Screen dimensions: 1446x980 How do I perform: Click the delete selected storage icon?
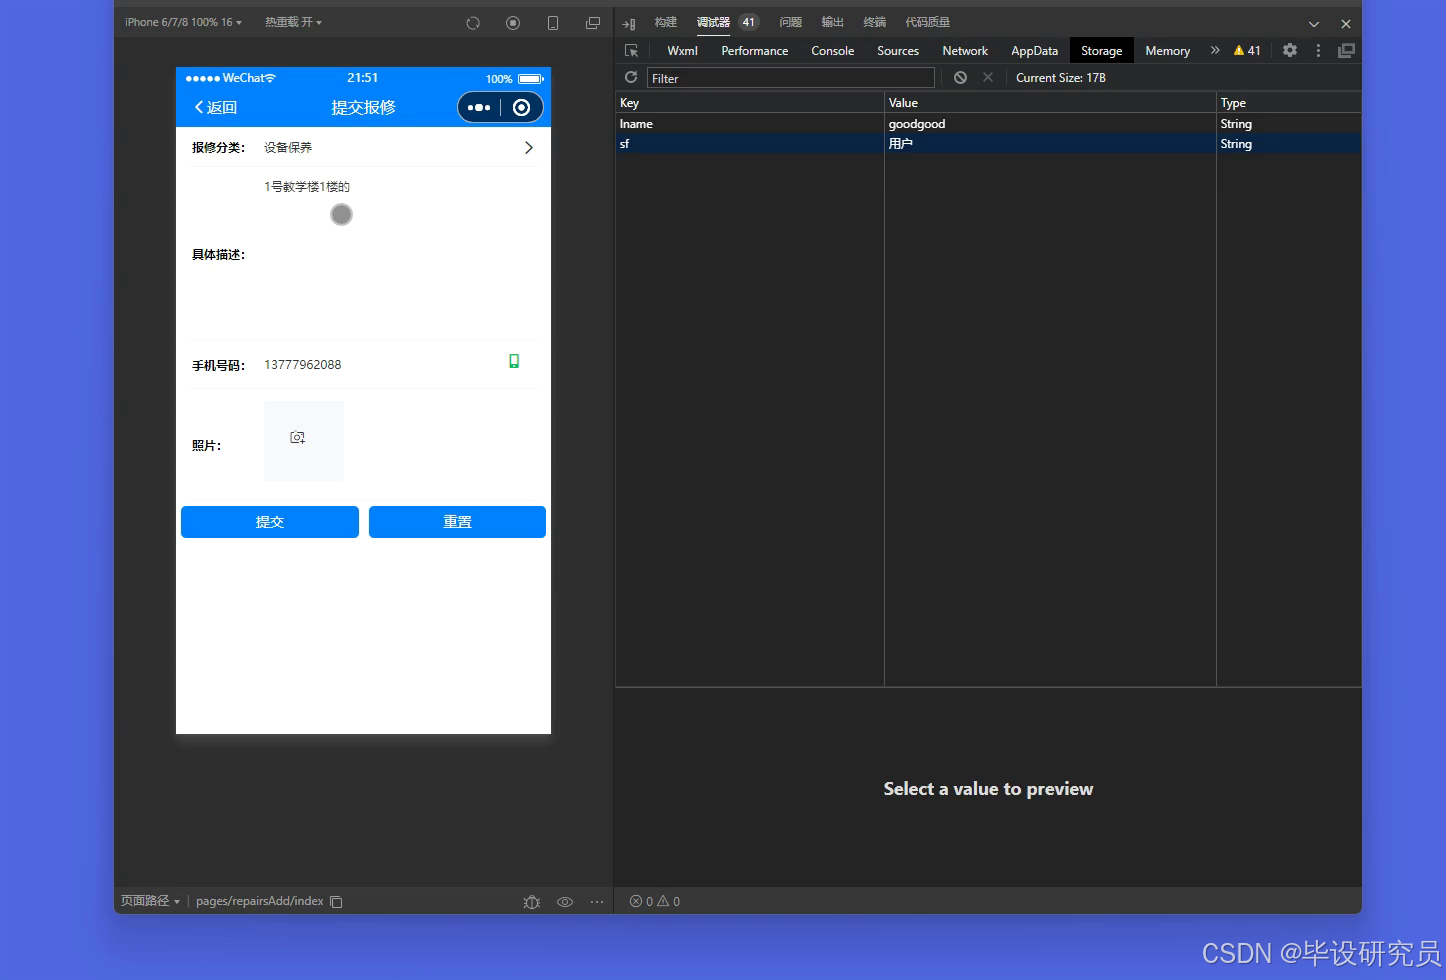[x=988, y=77]
